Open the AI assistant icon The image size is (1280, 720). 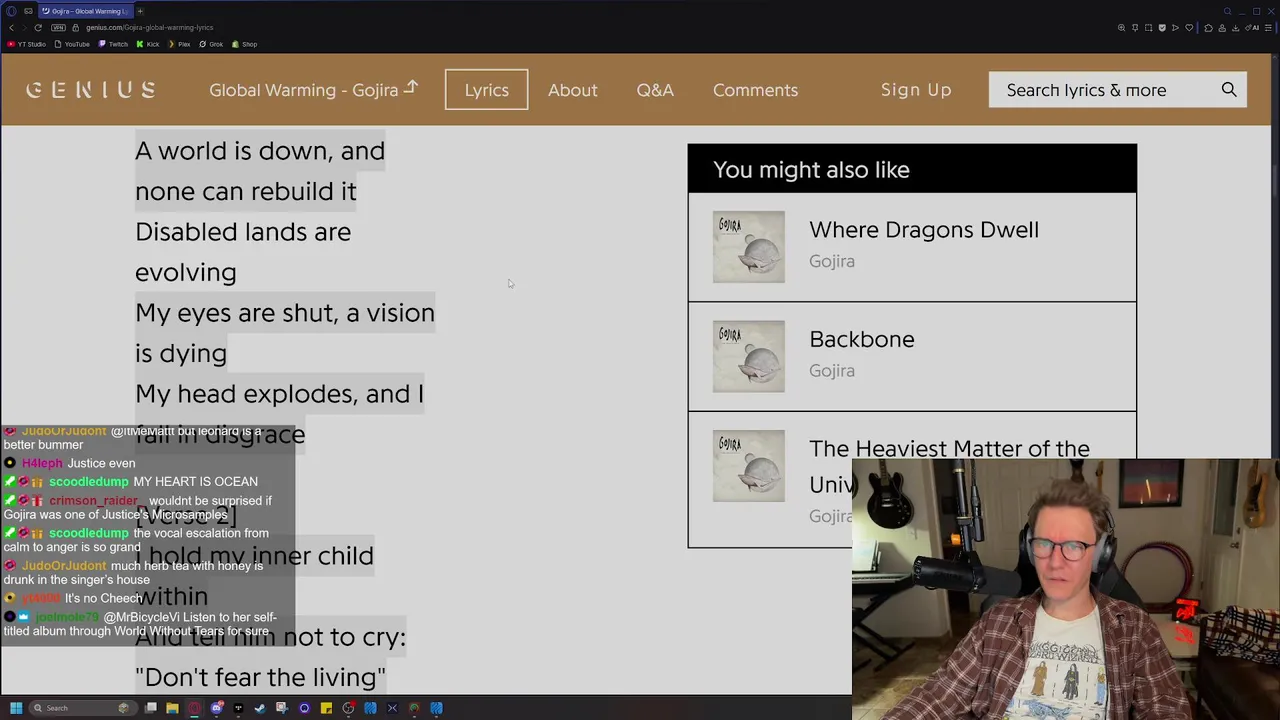(x=1252, y=28)
